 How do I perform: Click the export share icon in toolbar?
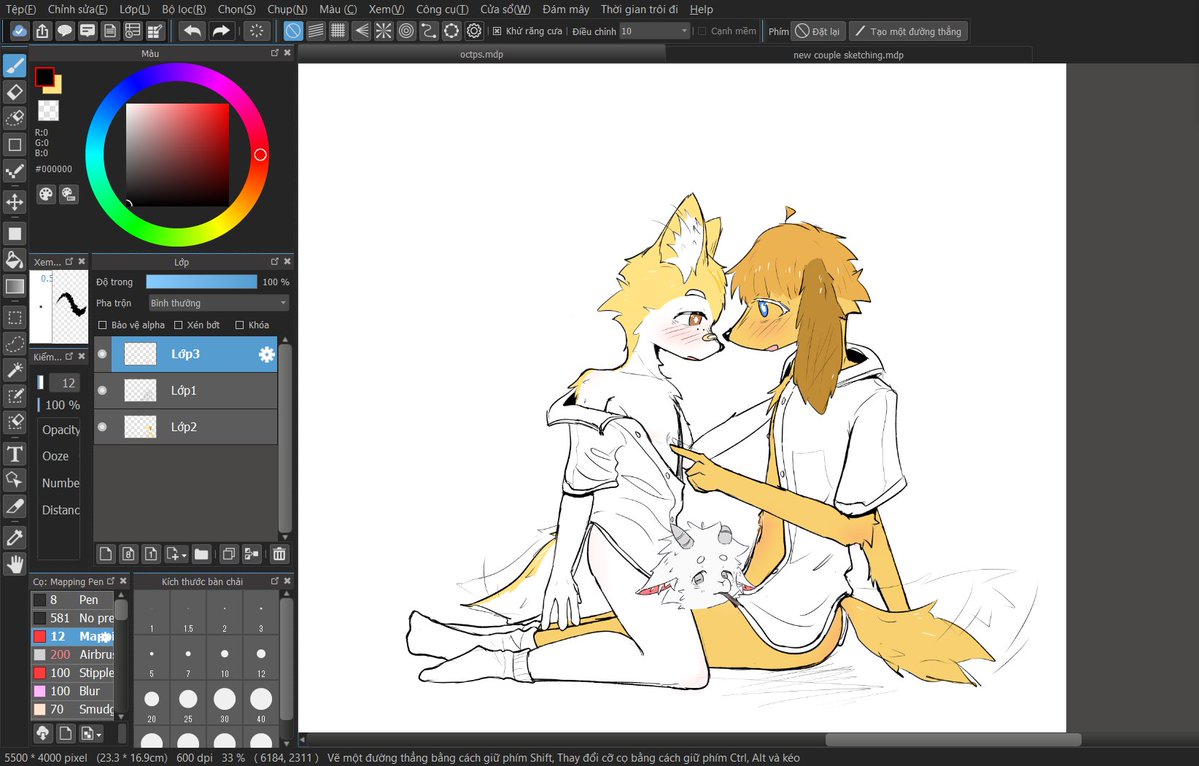coord(43,31)
